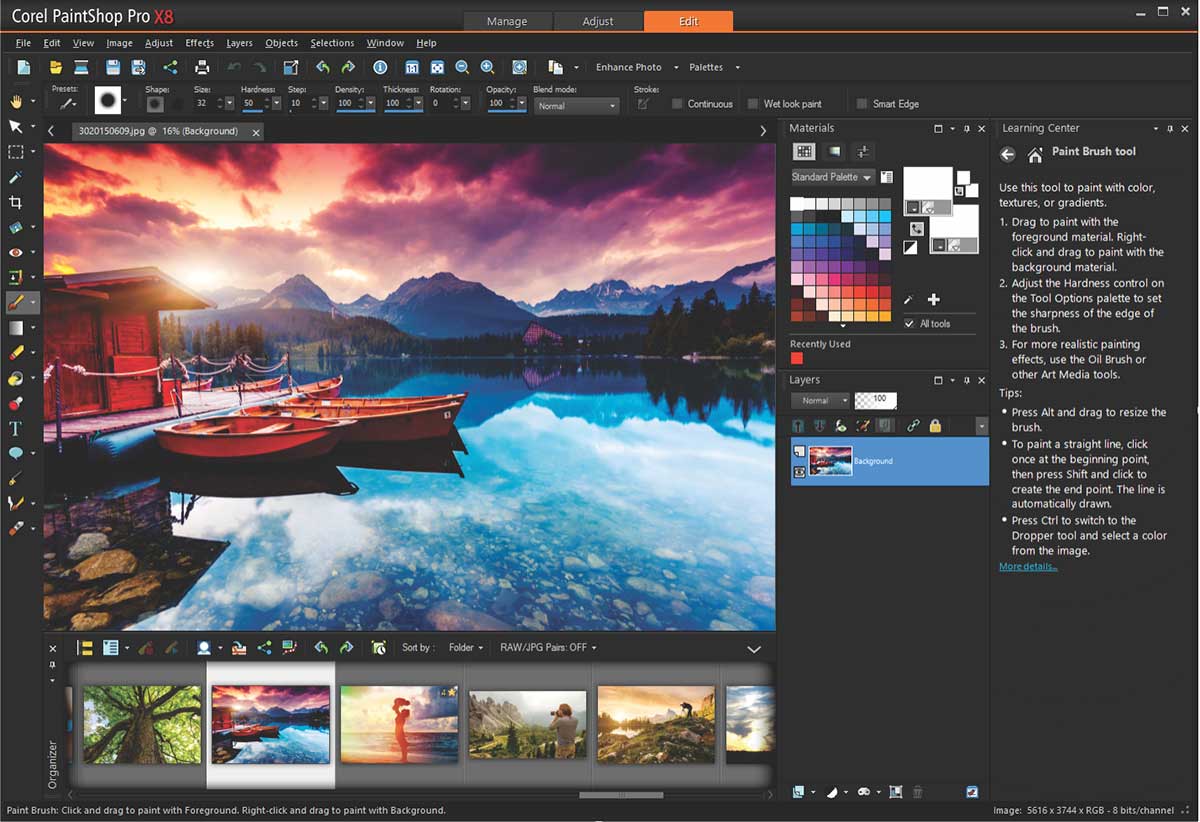
Task: Select the Crop tool in the left toolbar
Action: (x=15, y=202)
